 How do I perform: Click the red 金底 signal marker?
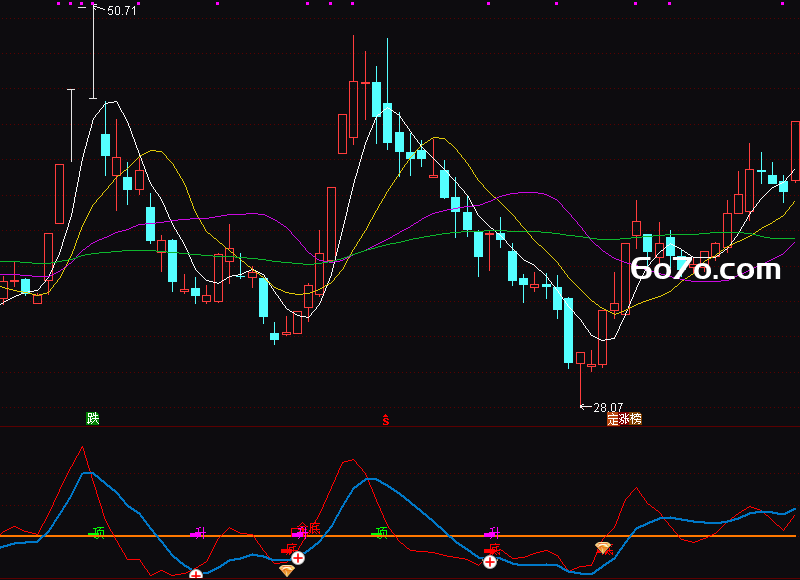[308, 528]
